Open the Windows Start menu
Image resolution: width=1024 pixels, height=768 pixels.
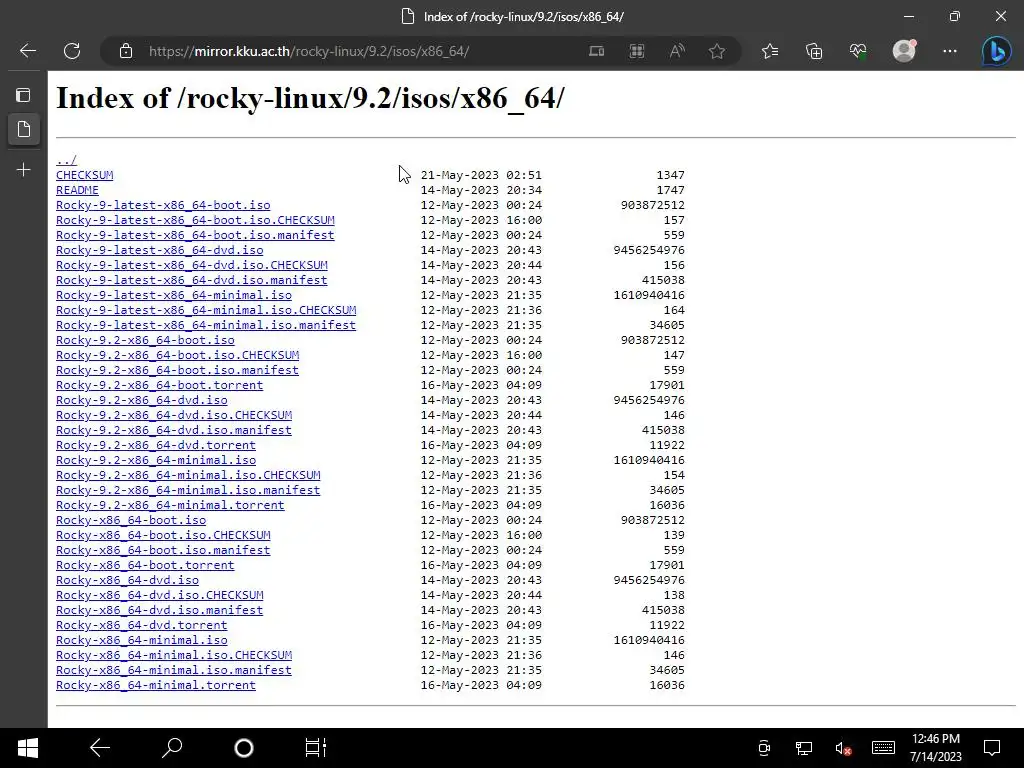(27, 748)
